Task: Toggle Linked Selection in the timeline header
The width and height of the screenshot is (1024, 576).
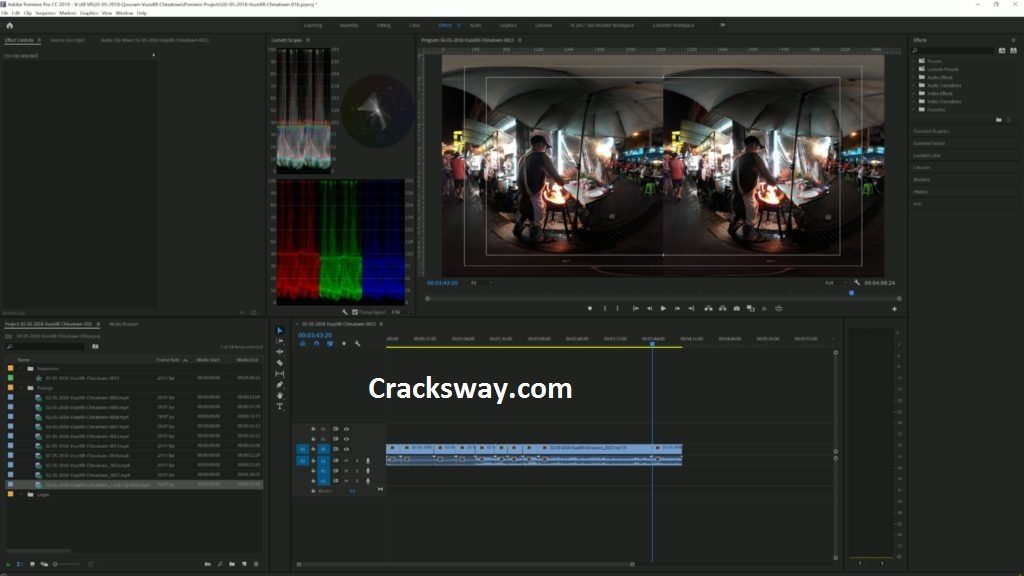Action: [x=330, y=344]
